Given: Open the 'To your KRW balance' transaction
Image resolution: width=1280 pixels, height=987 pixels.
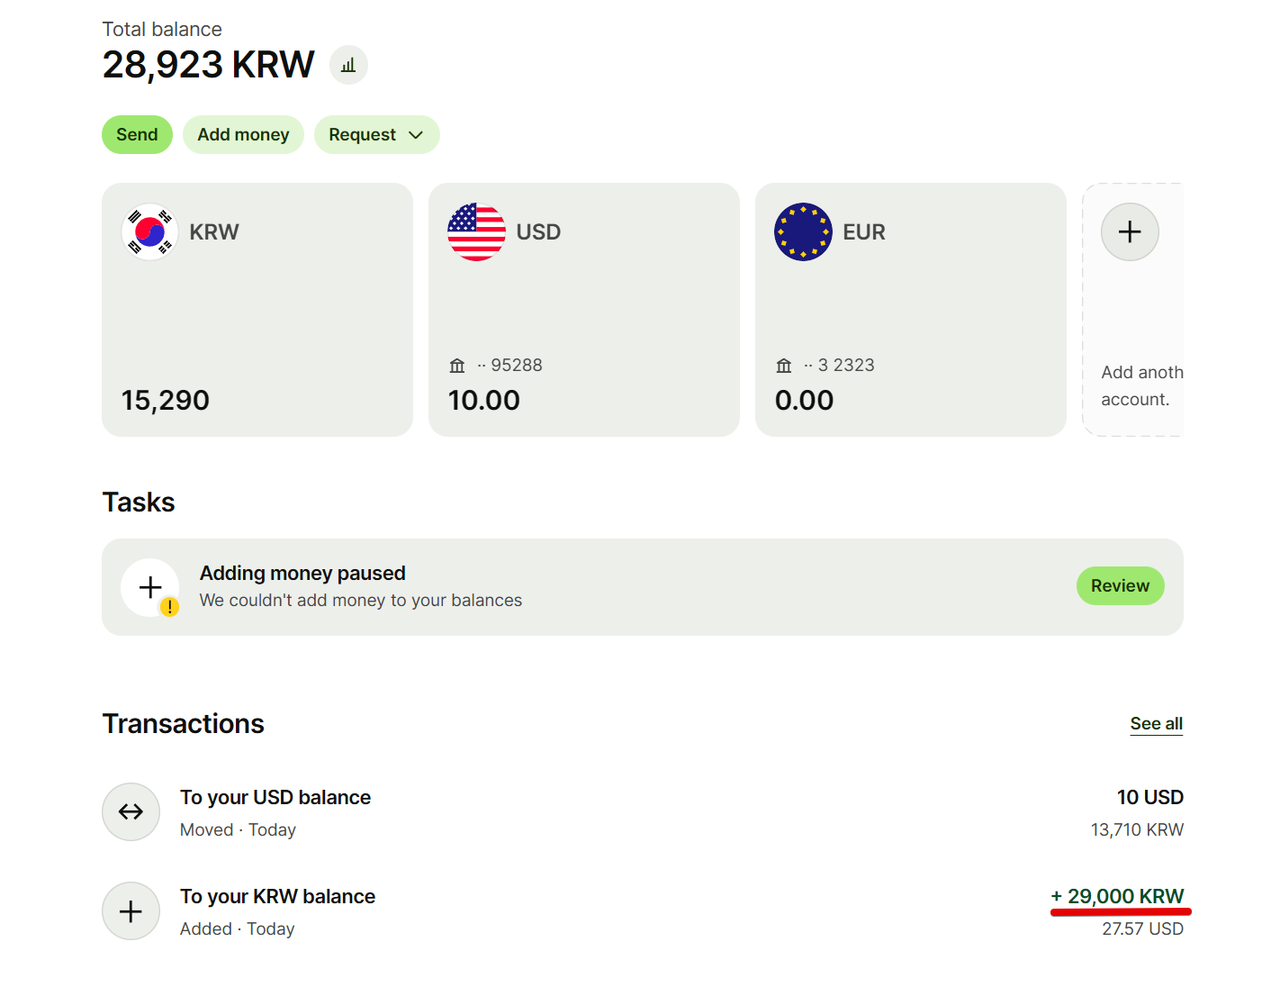Looking at the screenshot, I should tap(642, 911).
